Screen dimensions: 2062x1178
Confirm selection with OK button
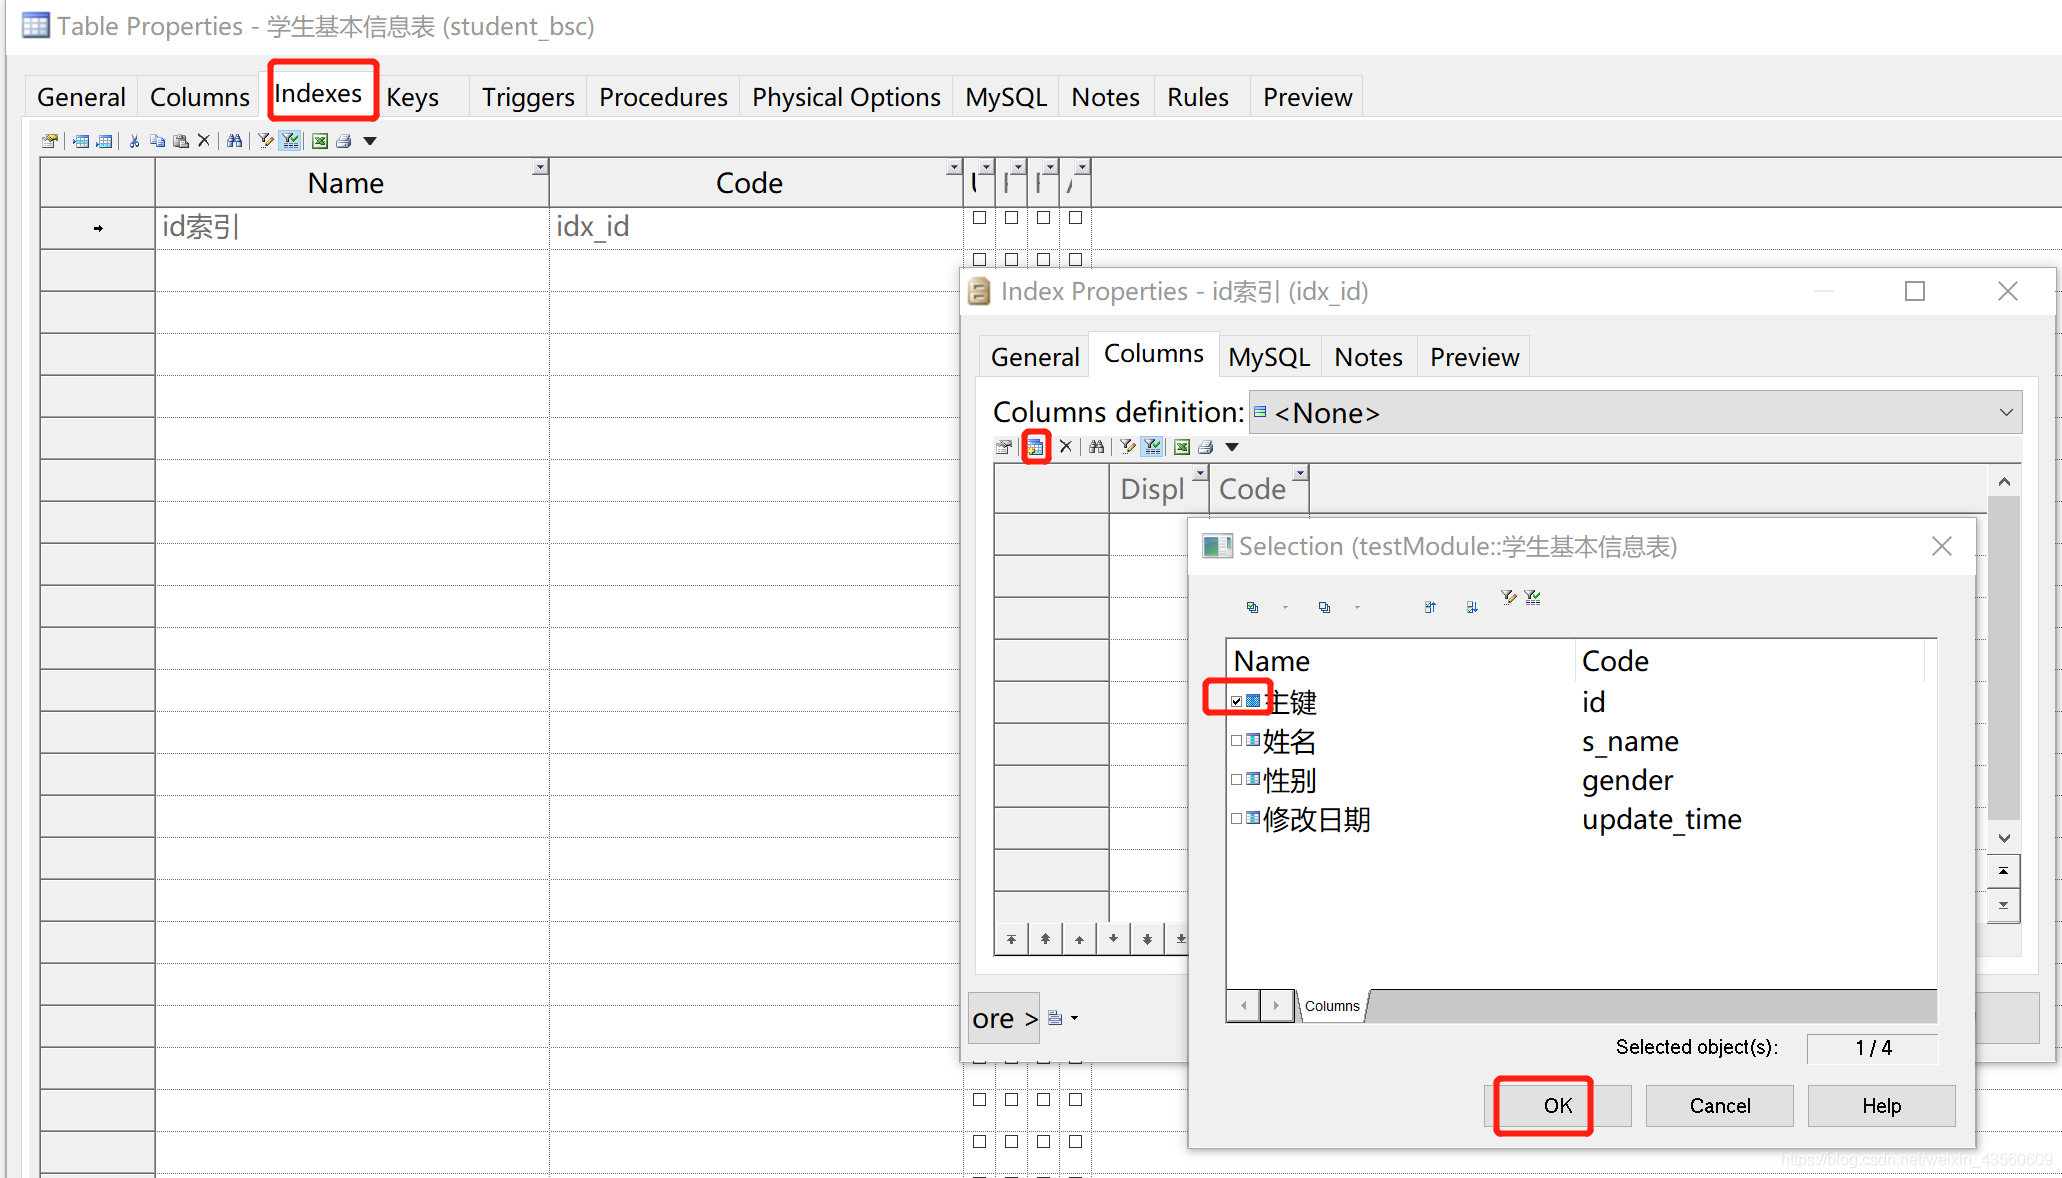pyautogui.click(x=1557, y=1105)
